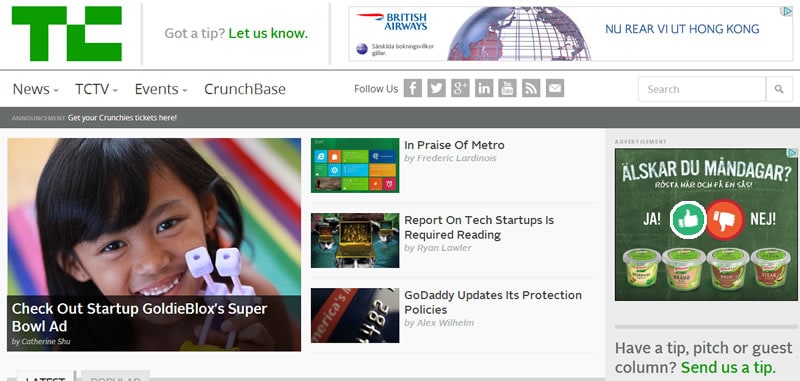Open CrunchBase from navigation bar

click(x=245, y=89)
